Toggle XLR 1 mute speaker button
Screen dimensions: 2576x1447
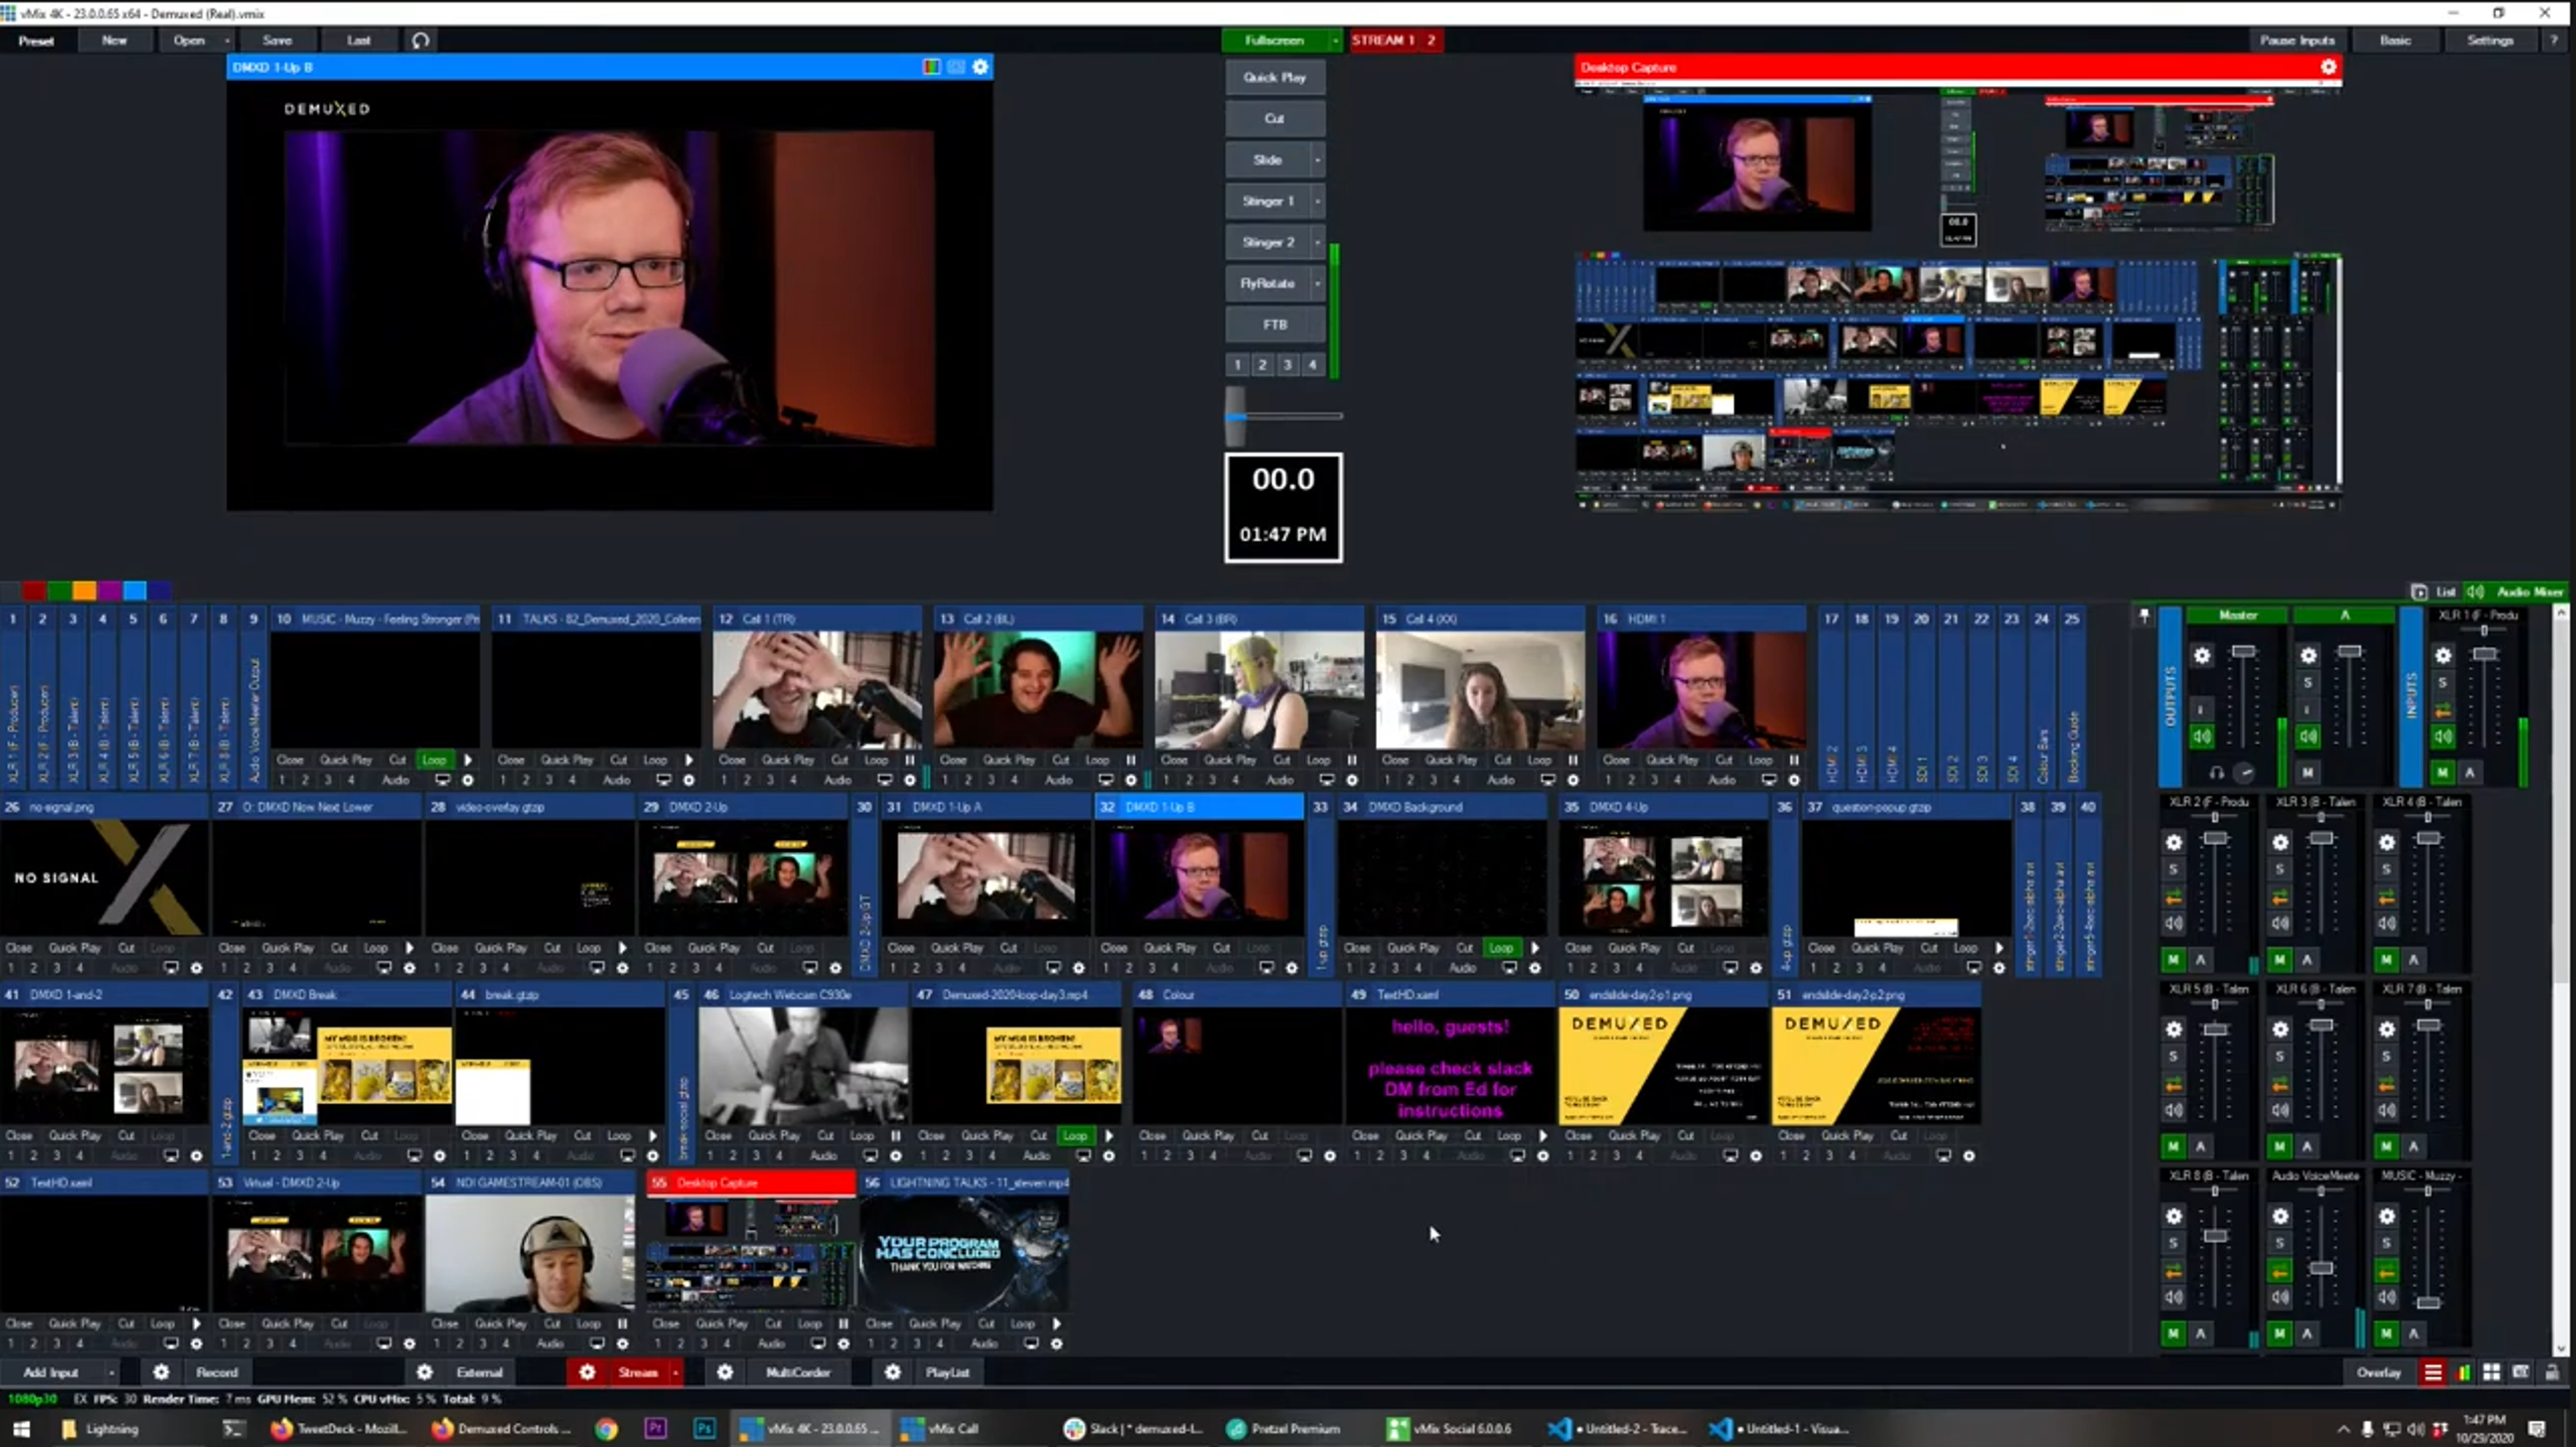tap(2443, 737)
